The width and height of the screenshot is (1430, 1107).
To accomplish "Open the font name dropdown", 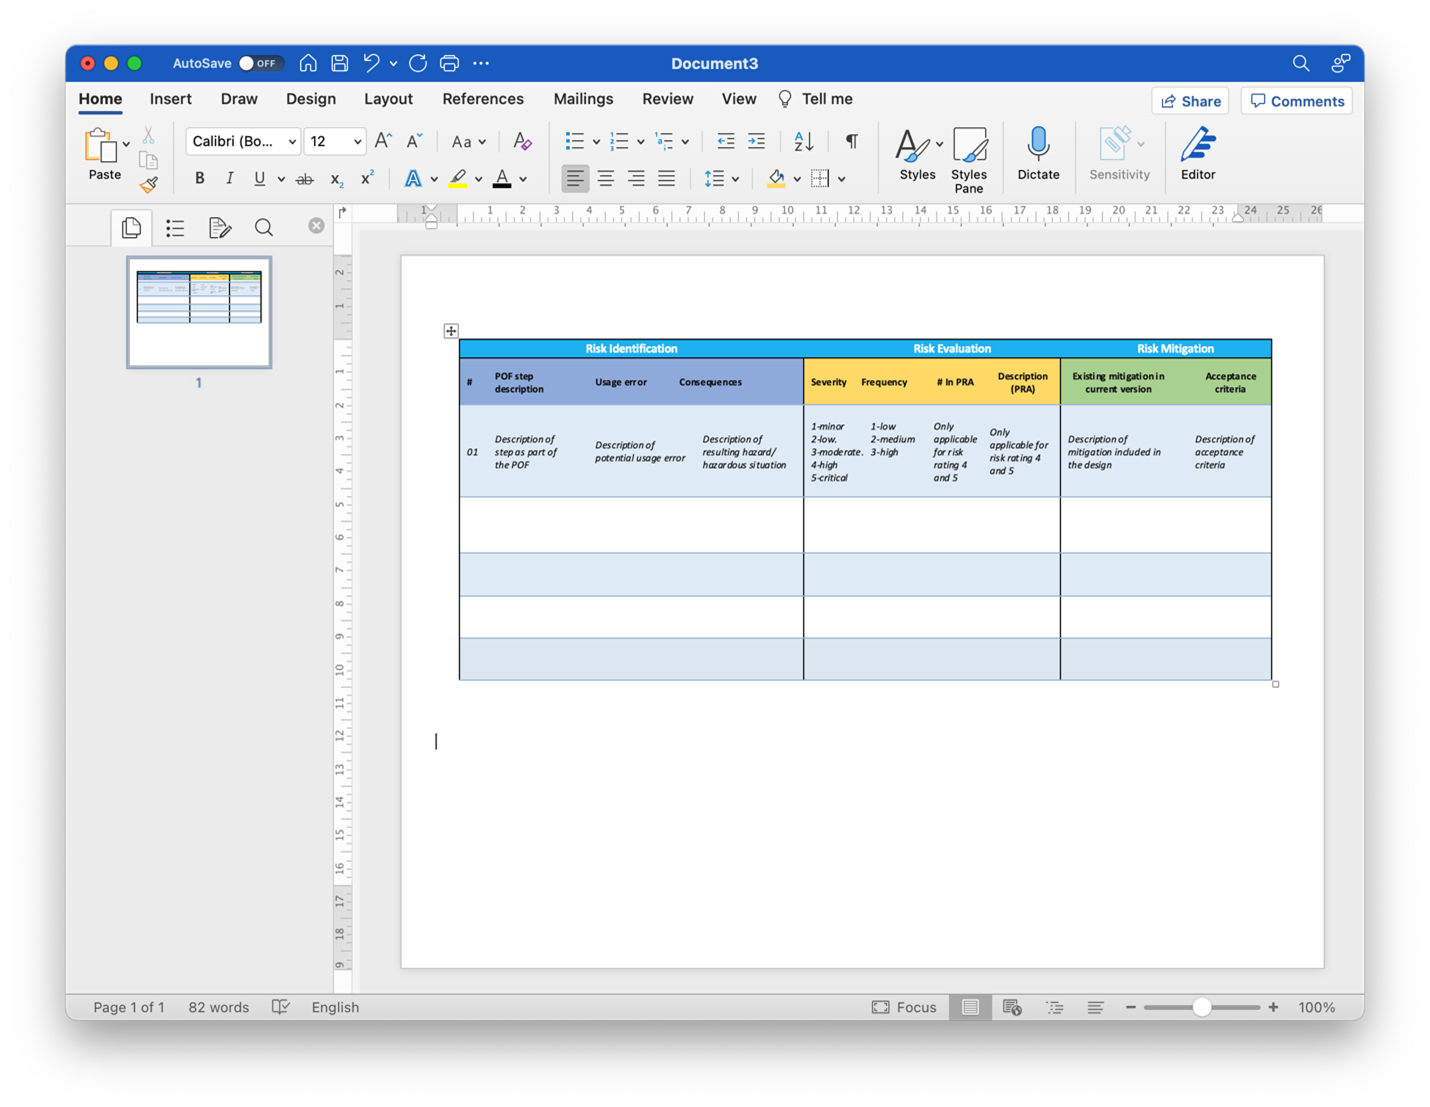I will click(292, 142).
